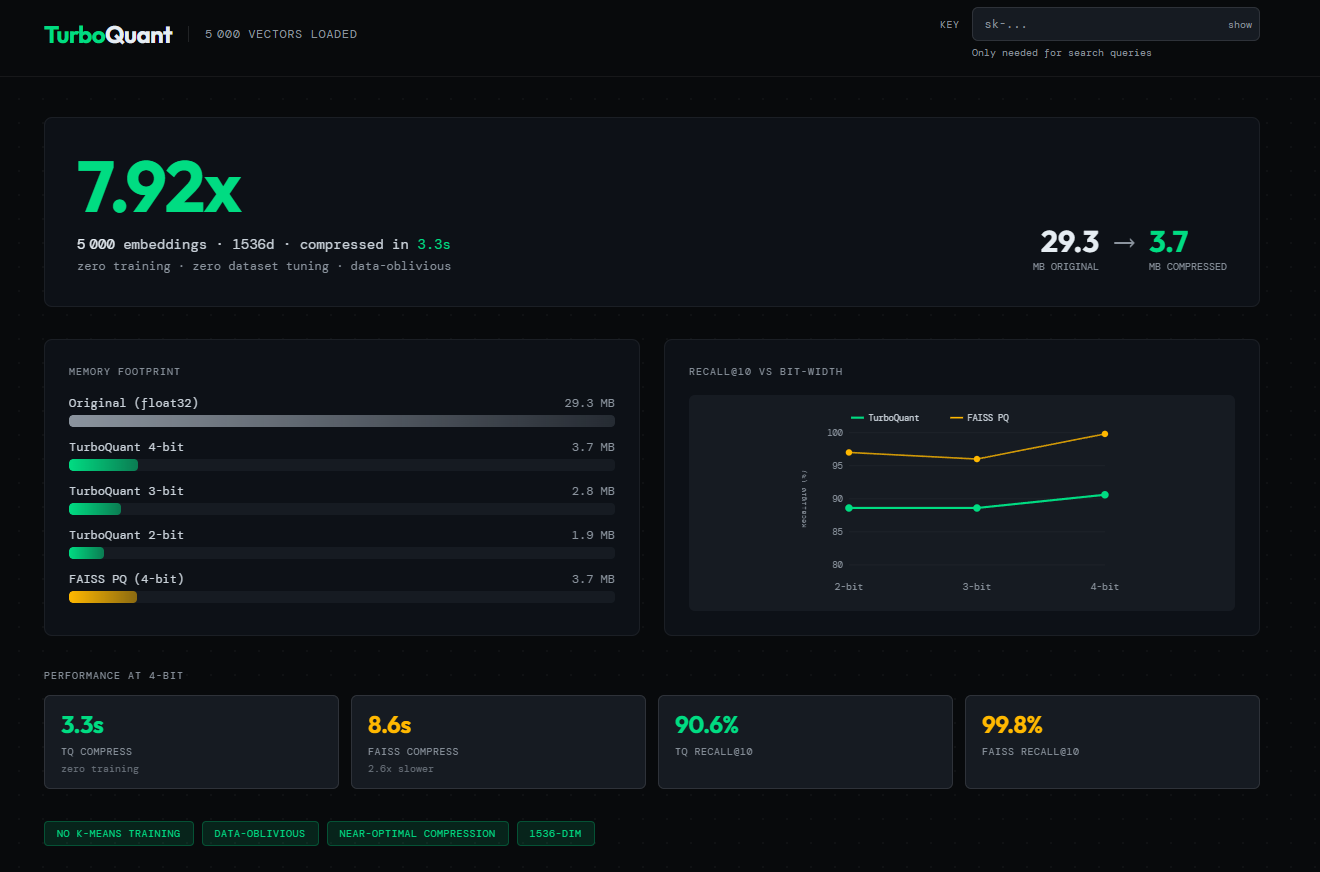The height and width of the screenshot is (872, 1320).
Task: Click the 'compressed in 3.3s' text
Action: tap(375, 244)
